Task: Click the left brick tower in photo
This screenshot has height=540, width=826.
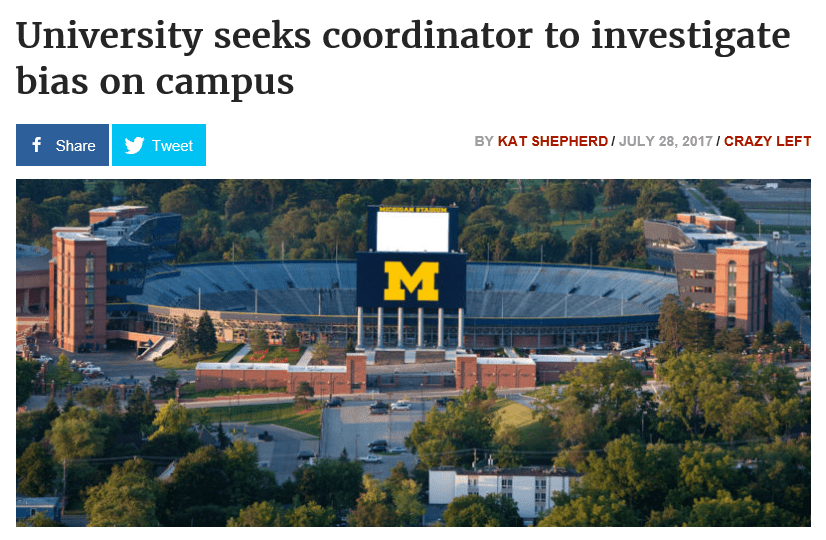Action: pos(78,290)
